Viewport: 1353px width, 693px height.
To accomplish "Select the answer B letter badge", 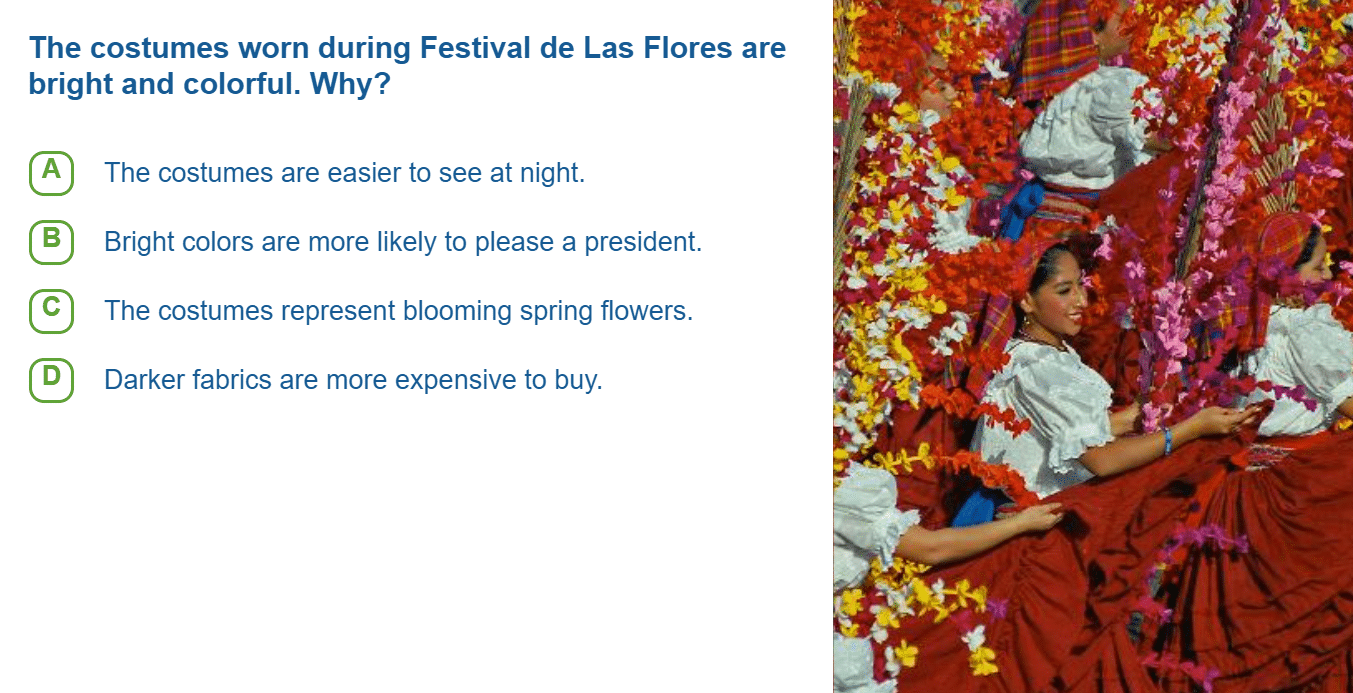I will pyautogui.click(x=51, y=241).
